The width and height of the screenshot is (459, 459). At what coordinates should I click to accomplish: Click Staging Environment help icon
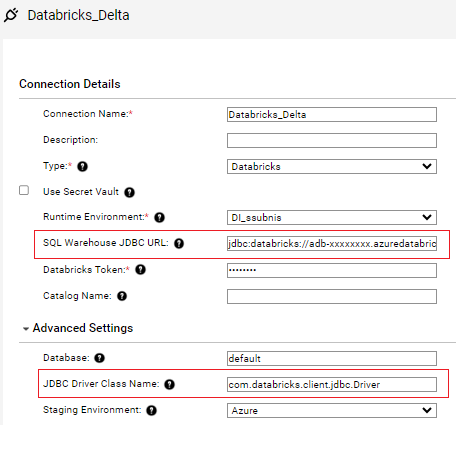pyautogui.click(x=152, y=410)
